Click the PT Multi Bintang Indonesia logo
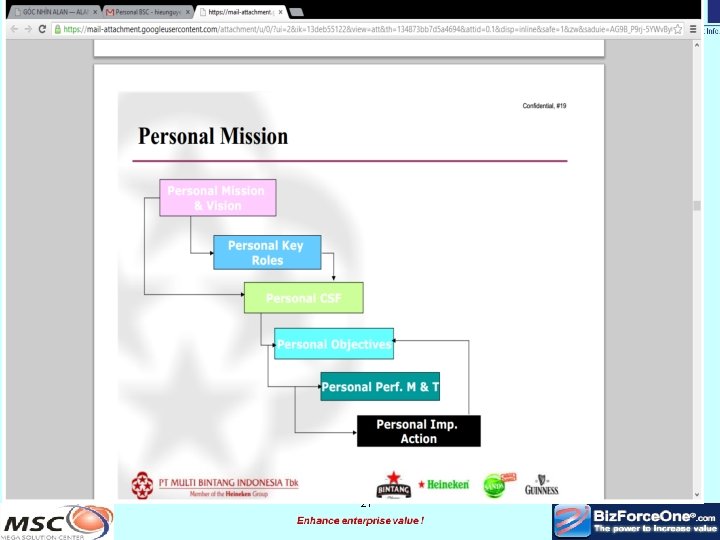 214,485
